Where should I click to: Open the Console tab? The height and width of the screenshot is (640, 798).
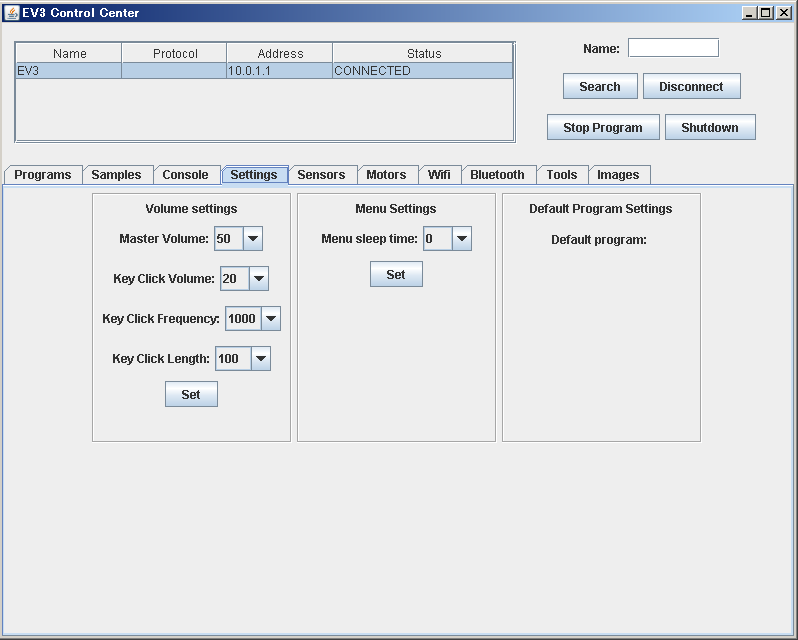pyautogui.click(x=185, y=174)
